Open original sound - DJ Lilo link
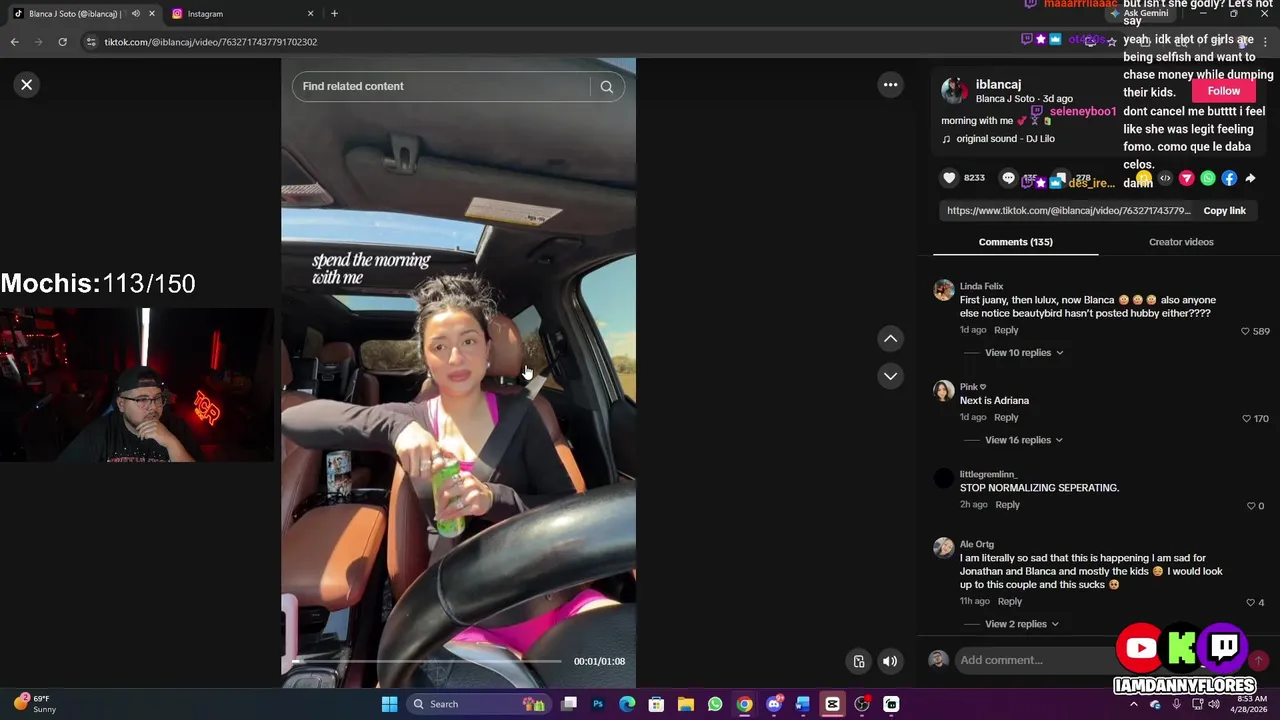The width and height of the screenshot is (1280, 720). point(1005,139)
